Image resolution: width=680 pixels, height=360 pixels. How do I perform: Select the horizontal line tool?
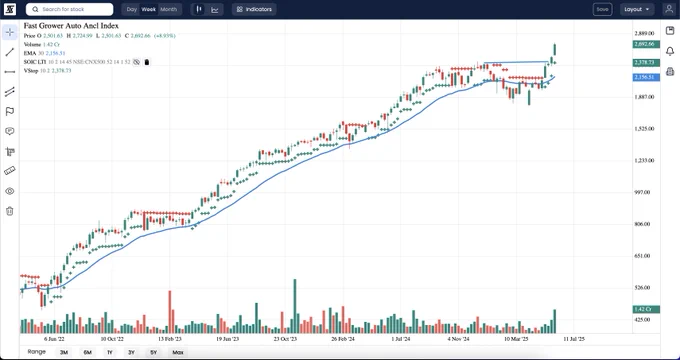10,72
